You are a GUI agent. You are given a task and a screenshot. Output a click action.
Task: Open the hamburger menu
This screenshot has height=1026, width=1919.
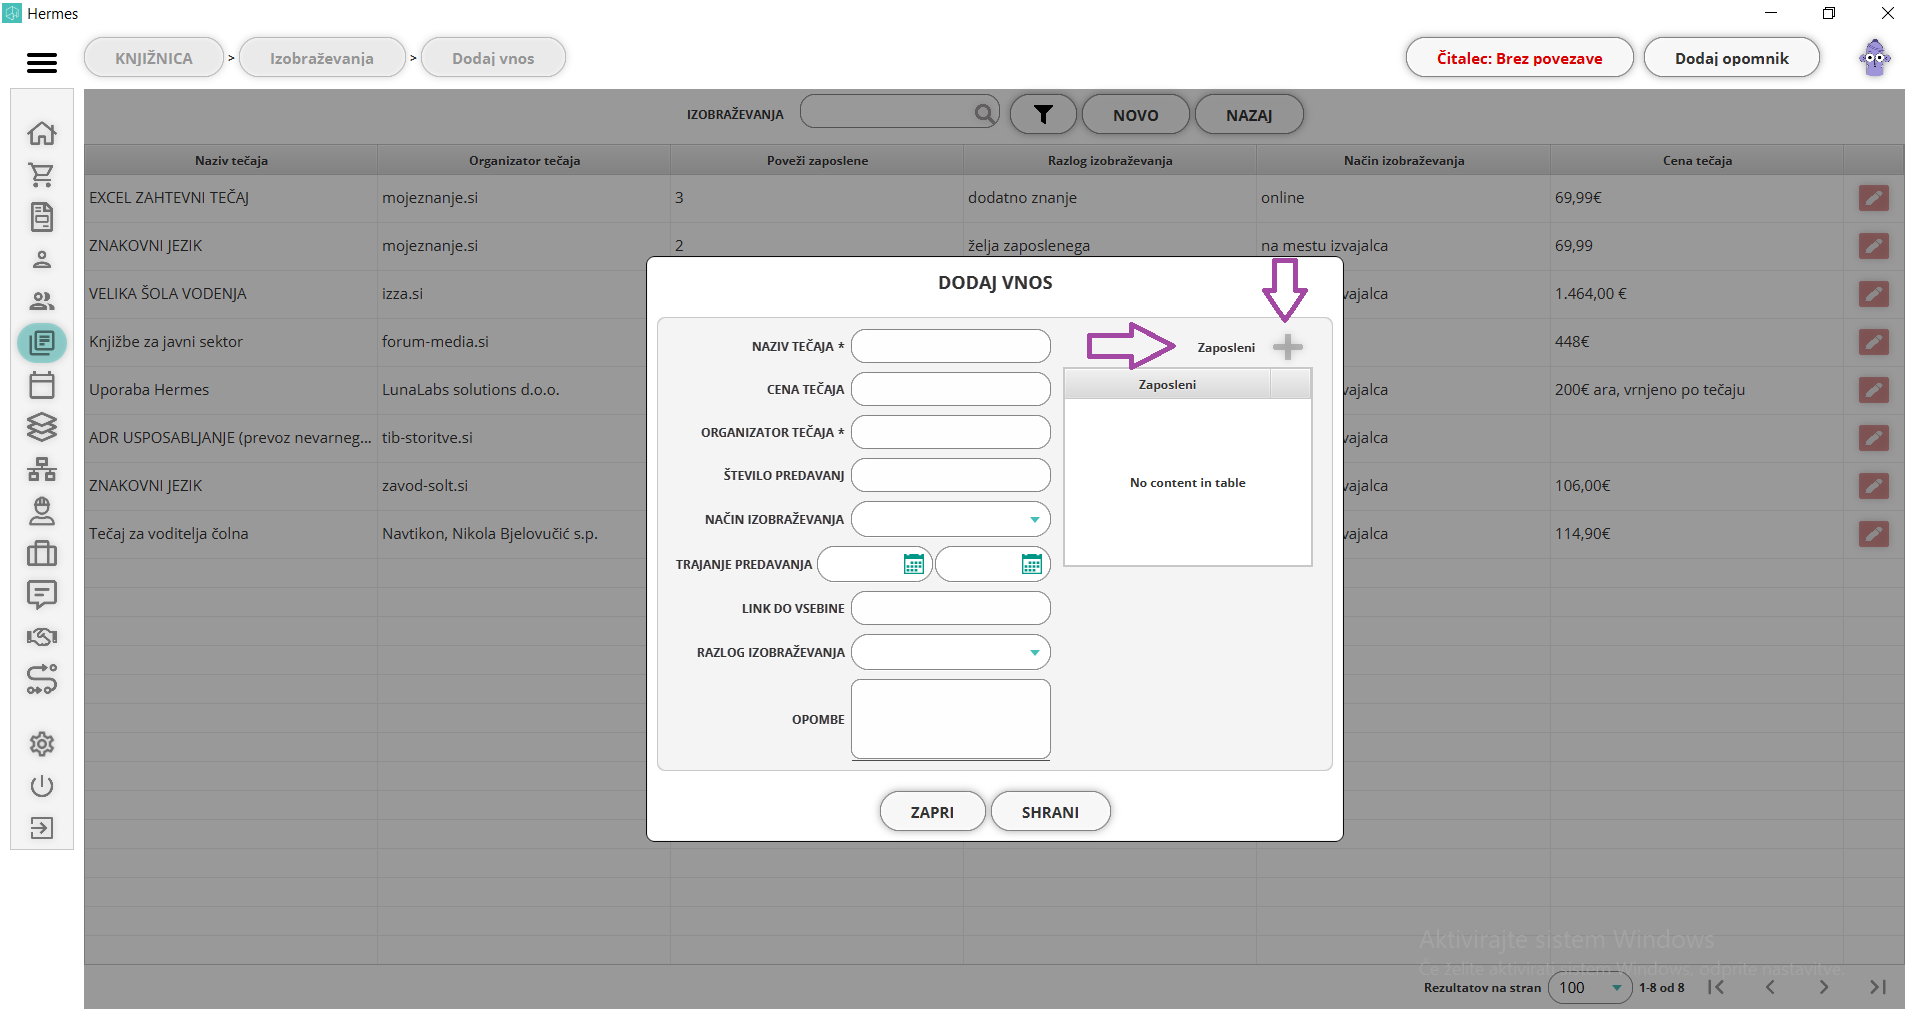click(42, 63)
